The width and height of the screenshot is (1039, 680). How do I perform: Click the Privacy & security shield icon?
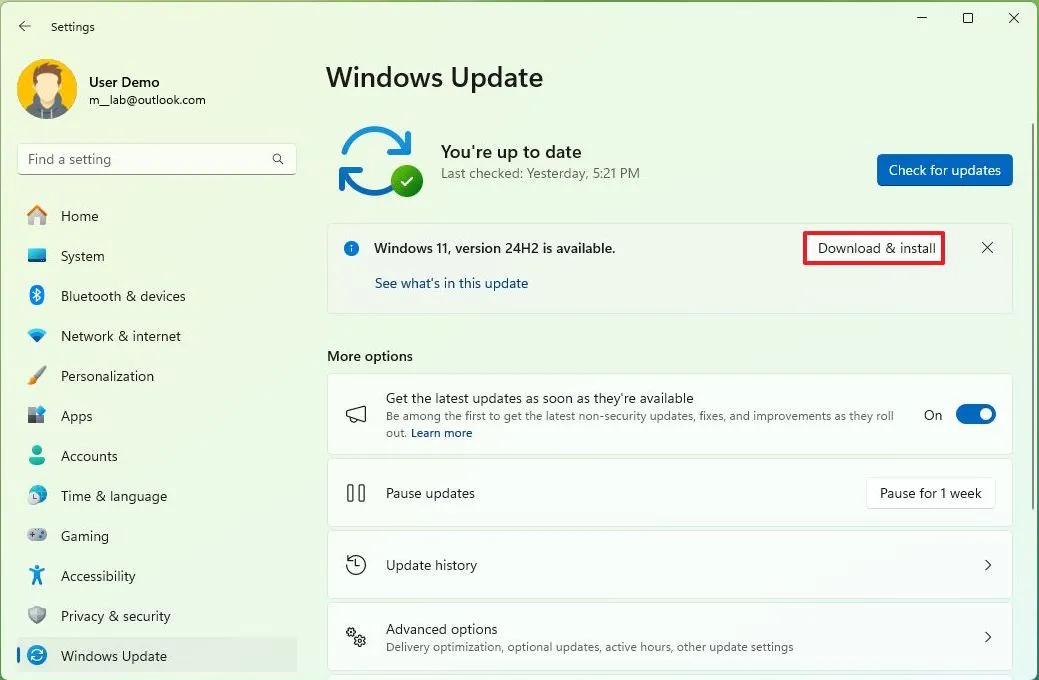pos(37,616)
